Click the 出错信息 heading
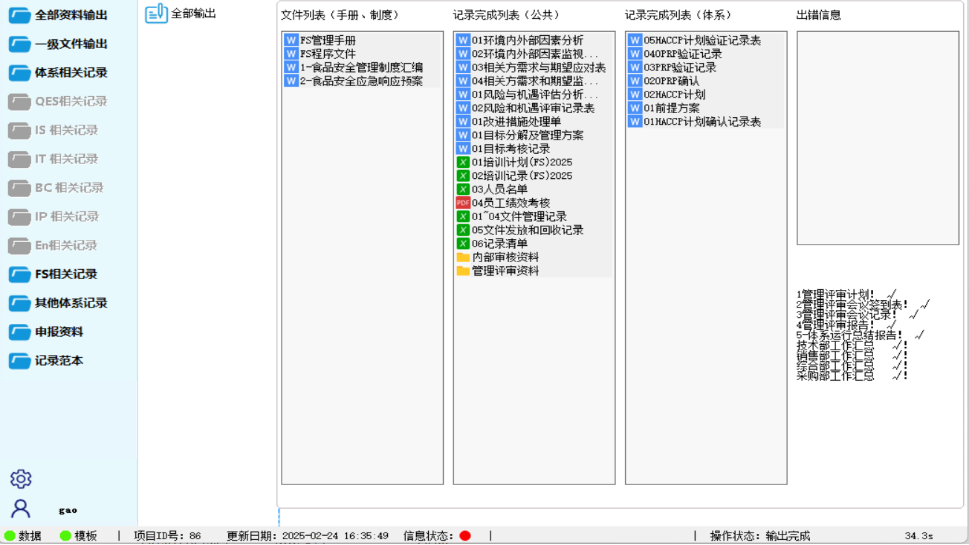 [819, 15]
